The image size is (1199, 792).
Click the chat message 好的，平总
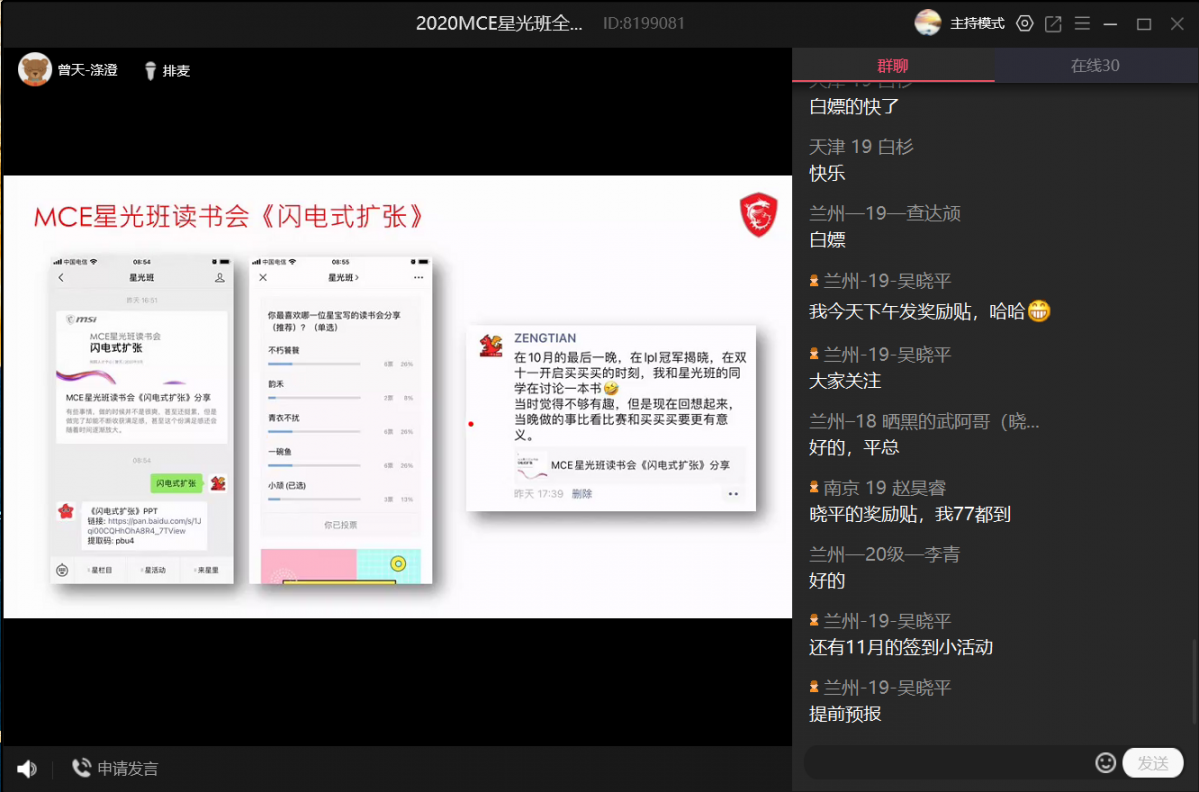coord(854,447)
